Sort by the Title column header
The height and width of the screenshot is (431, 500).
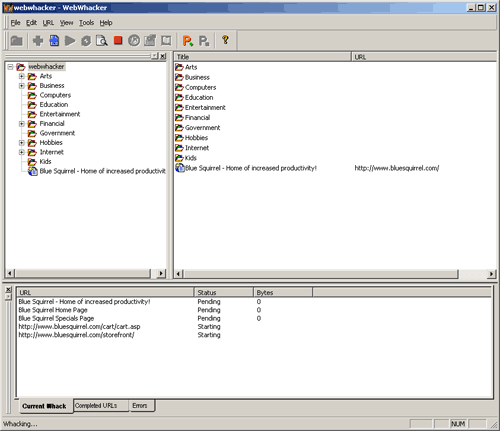262,57
